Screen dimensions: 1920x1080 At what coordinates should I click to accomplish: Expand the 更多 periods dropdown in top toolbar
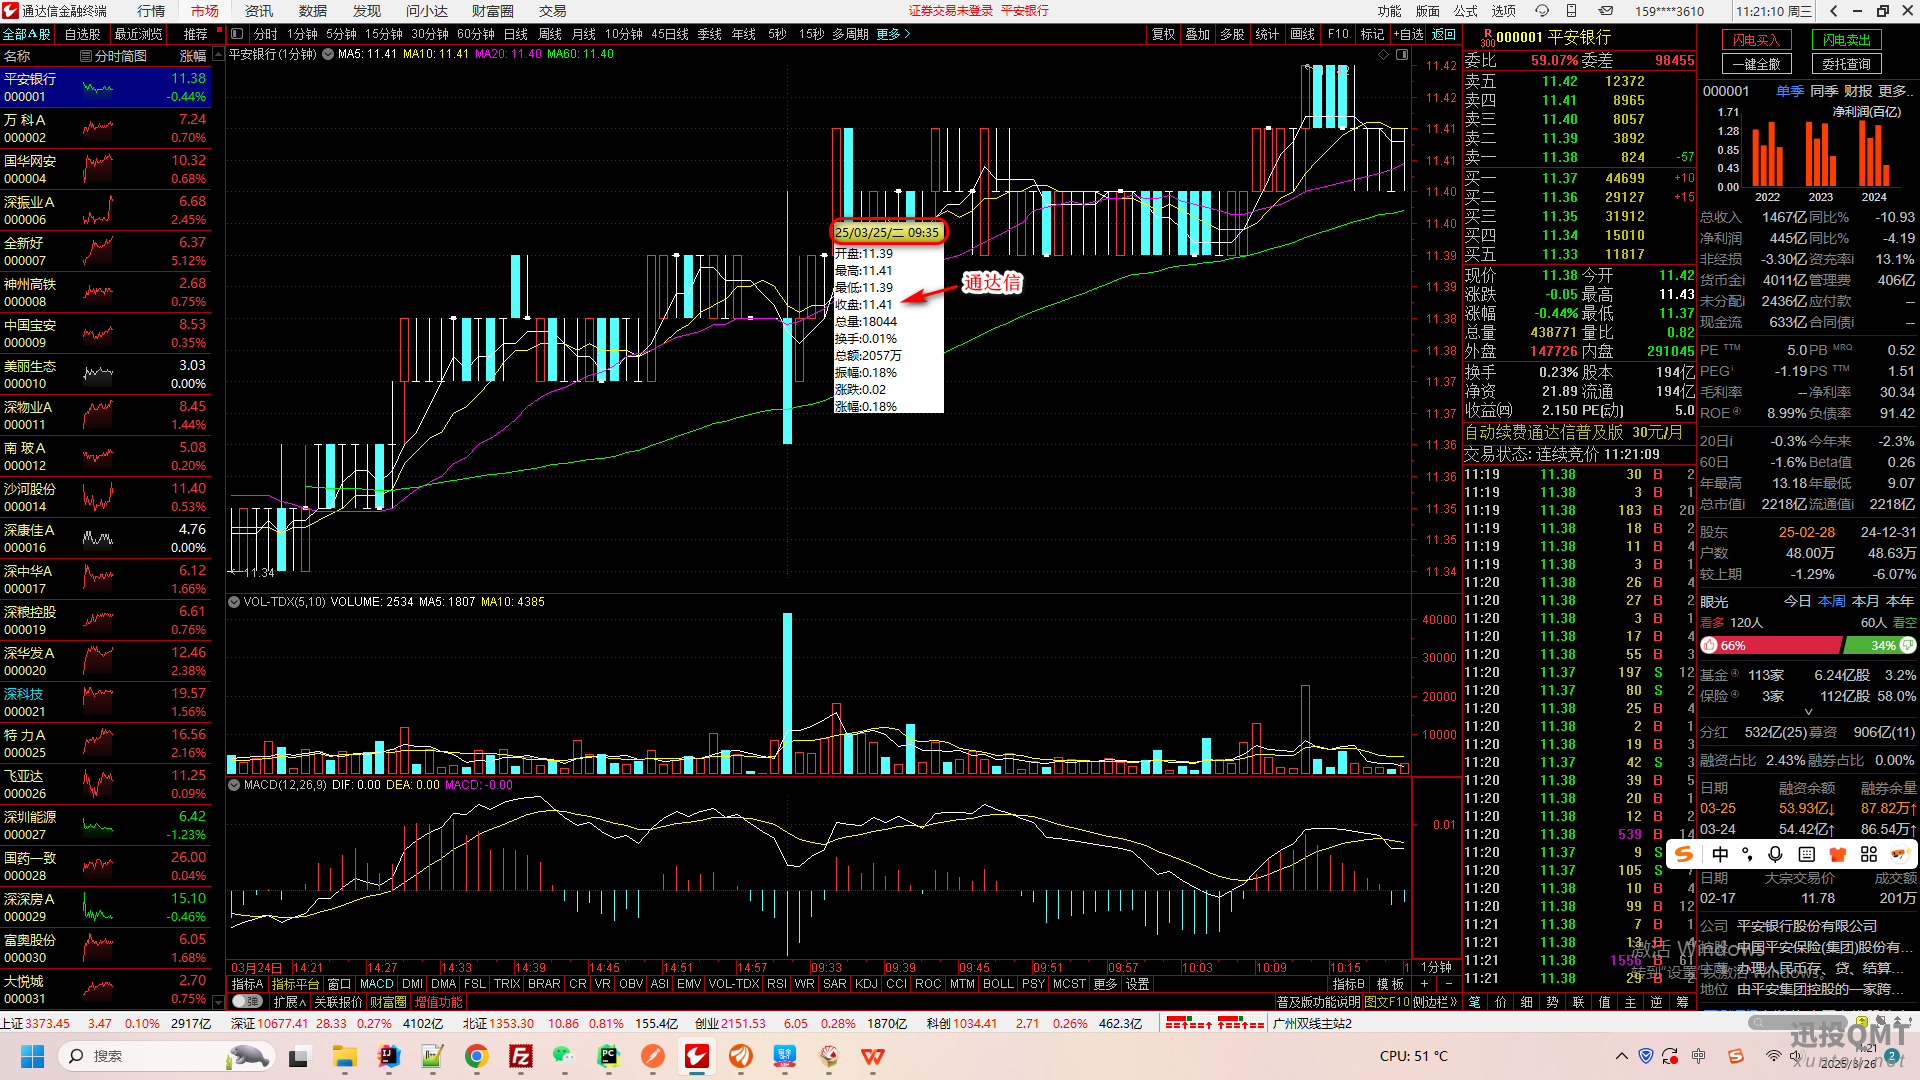pos(893,34)
